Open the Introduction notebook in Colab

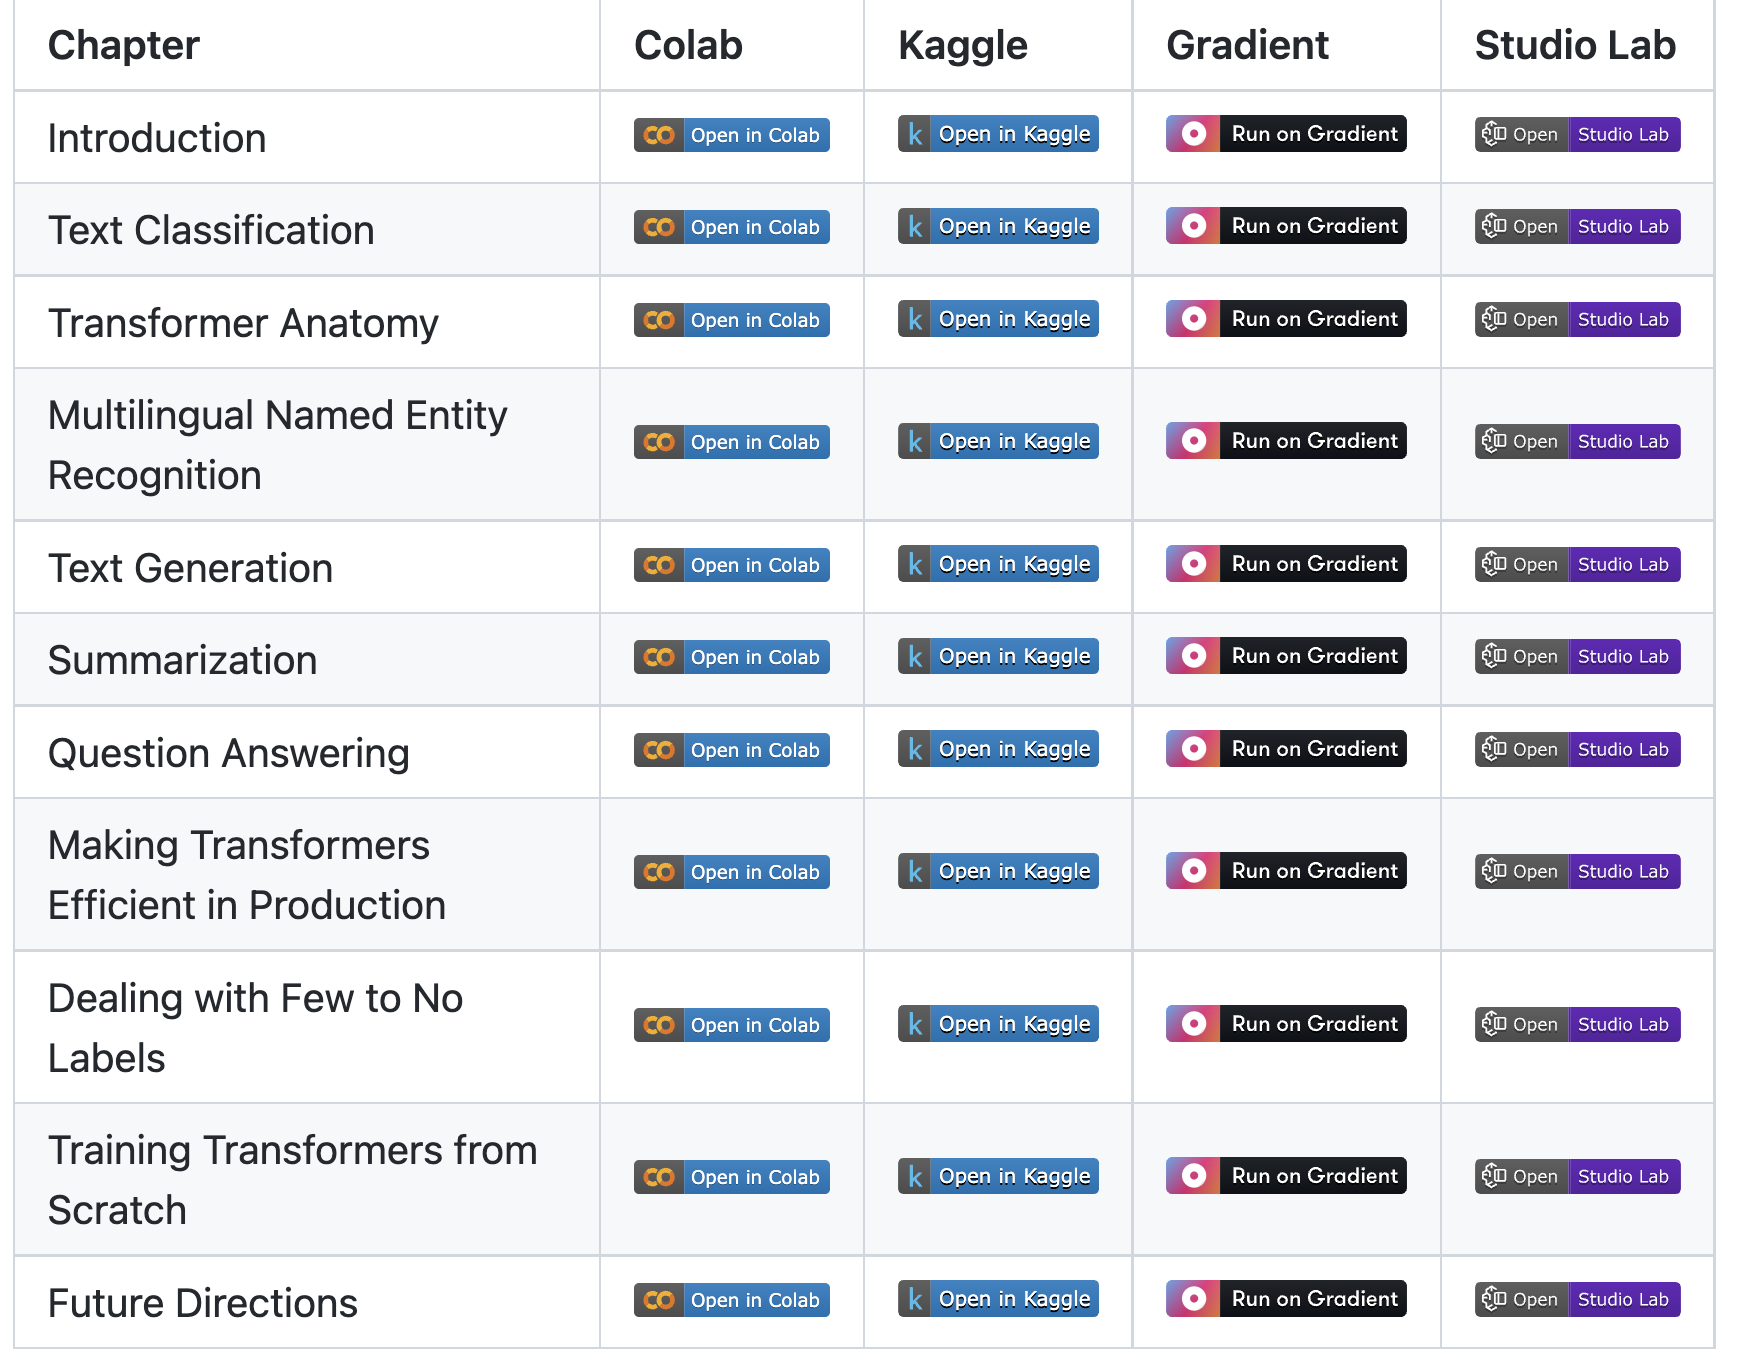[755, 134]
